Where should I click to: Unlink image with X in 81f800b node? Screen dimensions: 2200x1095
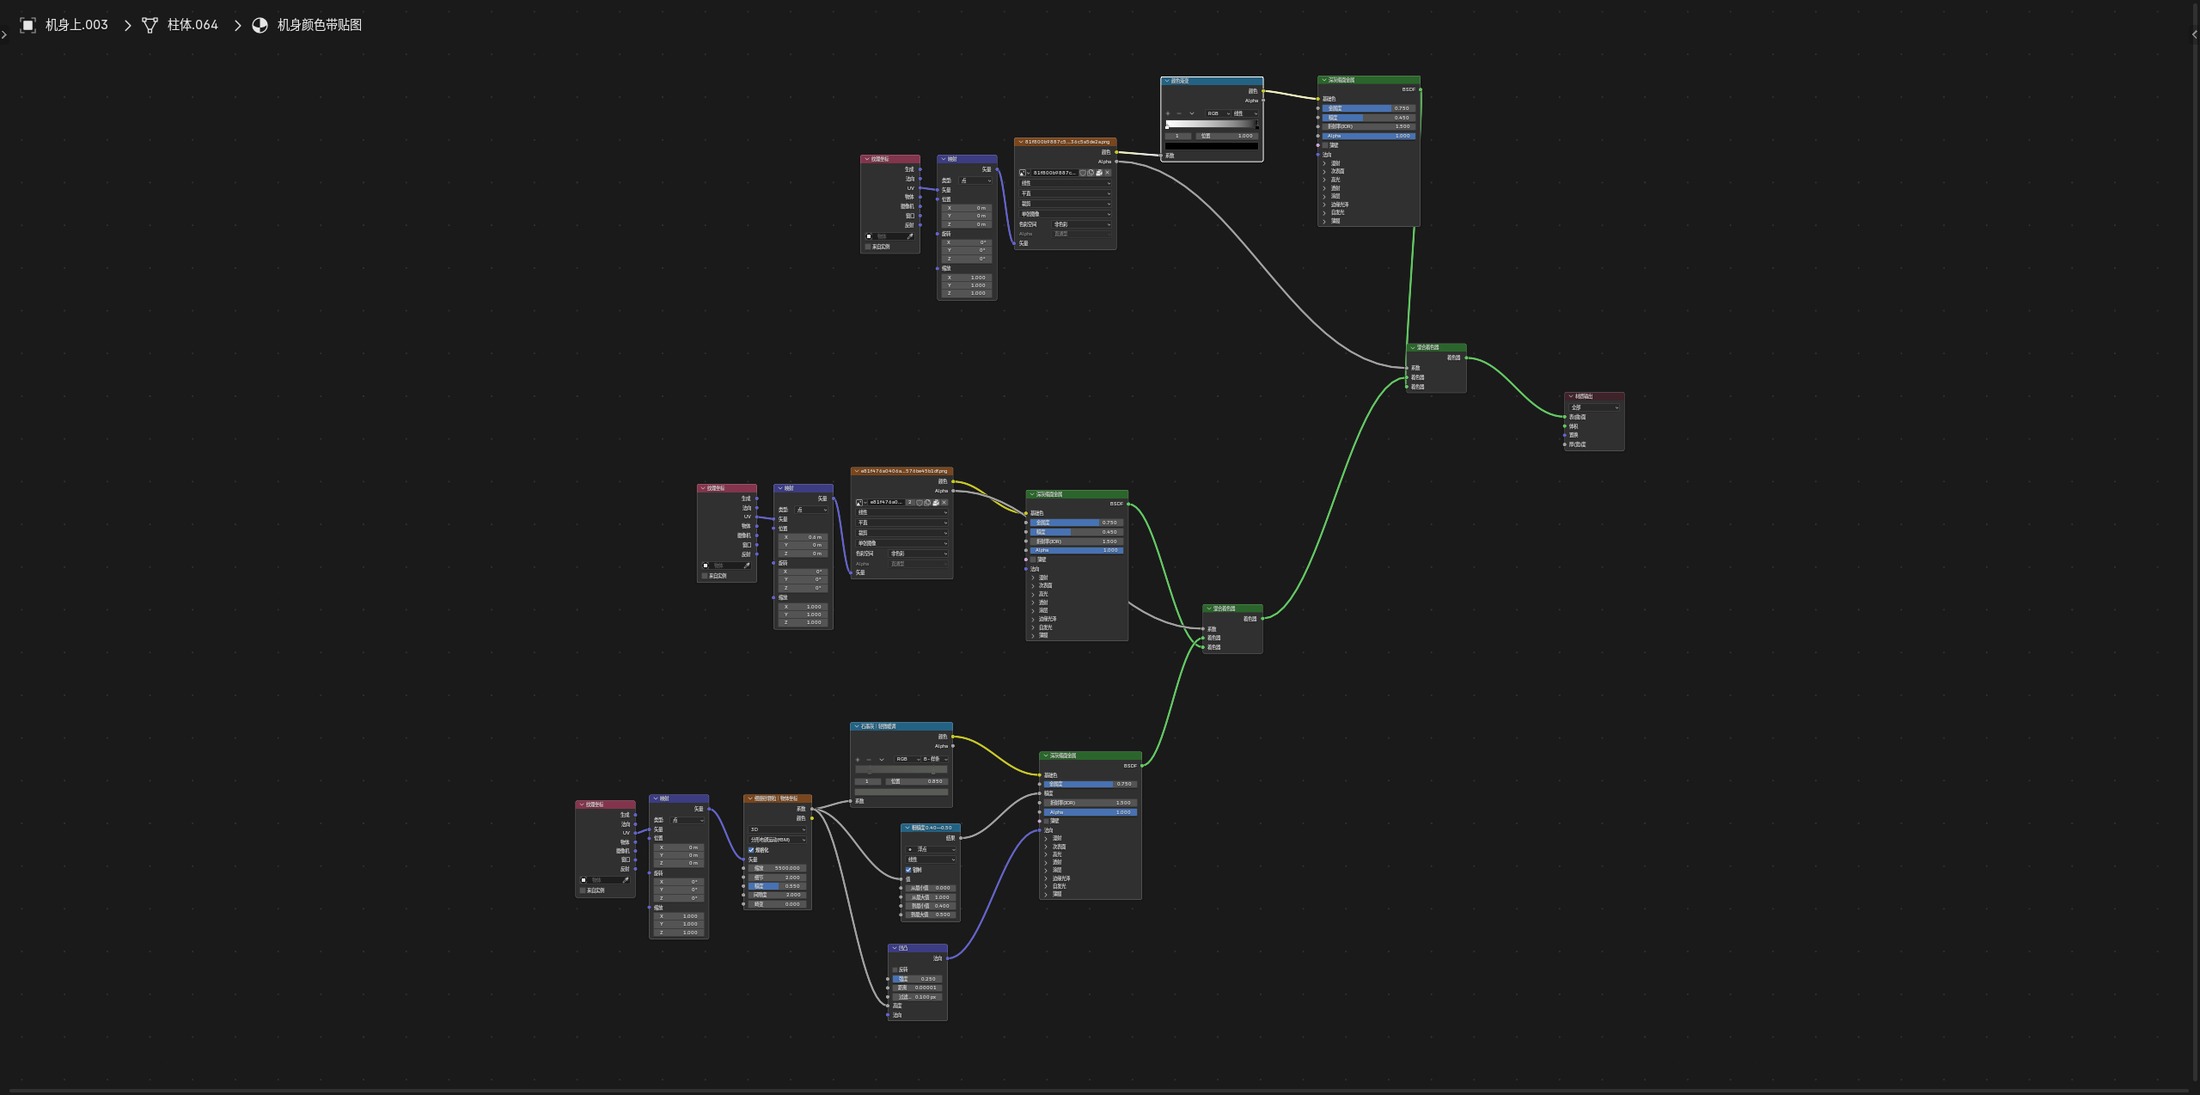pyautogui.click(x=1108, y=173)
